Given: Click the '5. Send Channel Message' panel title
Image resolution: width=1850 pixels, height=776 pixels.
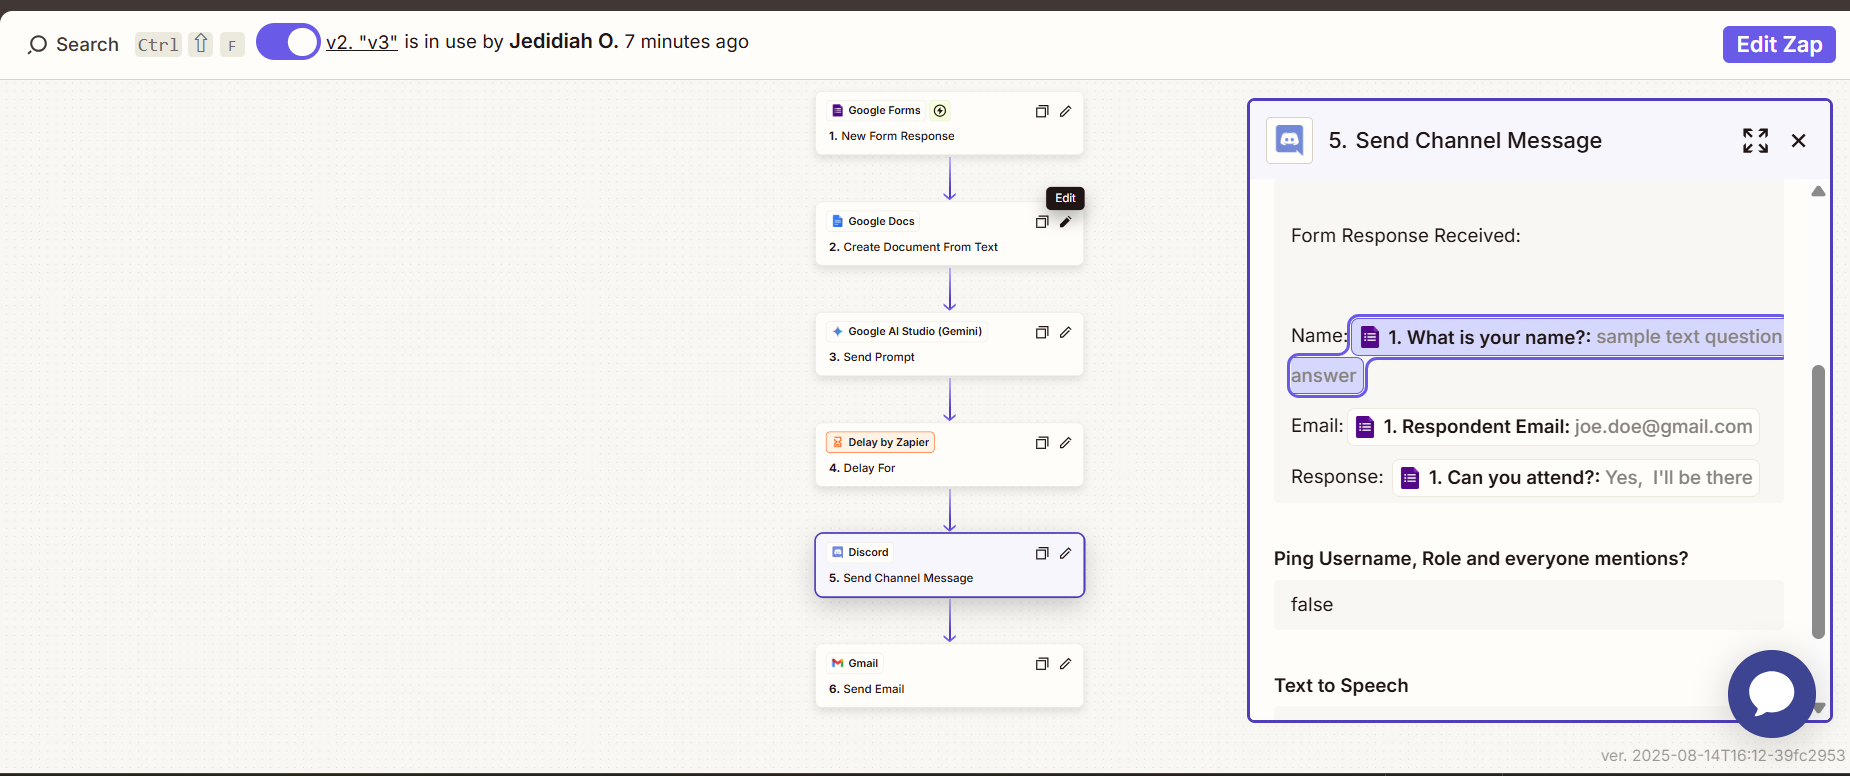Looking at the screenshot, I should click(1465, 141).
